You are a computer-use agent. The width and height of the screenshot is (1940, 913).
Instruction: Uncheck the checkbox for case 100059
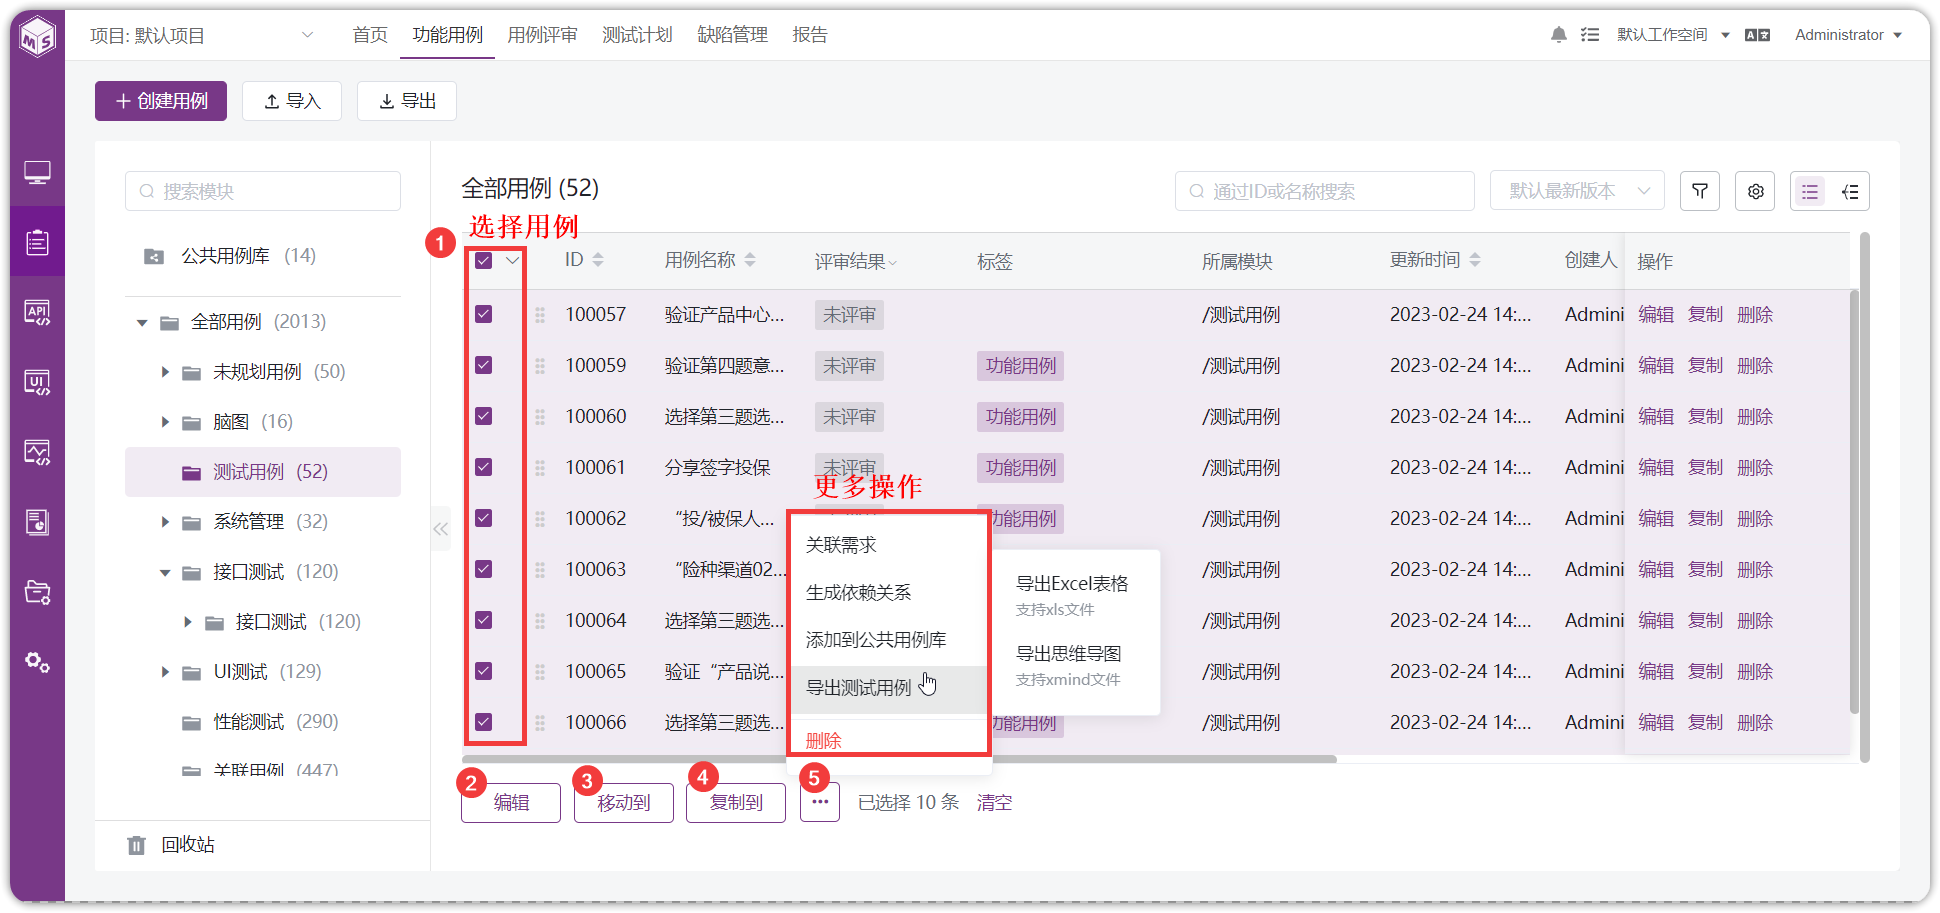click(x=484, y=365)
